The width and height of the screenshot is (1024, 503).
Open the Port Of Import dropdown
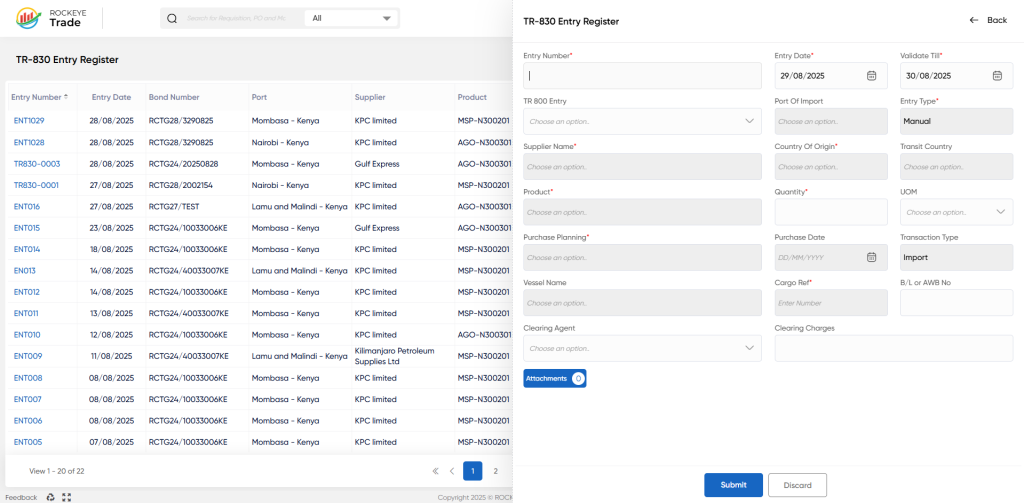click(x=831, y=122)
